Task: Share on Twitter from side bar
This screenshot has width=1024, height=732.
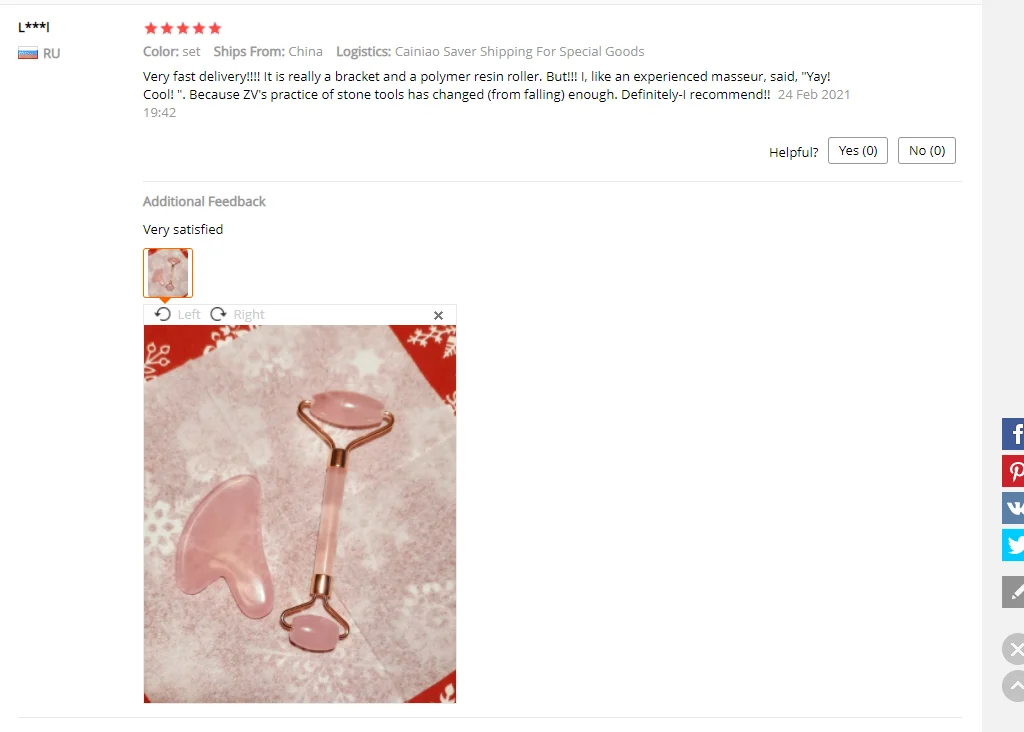Action: 1013,545
